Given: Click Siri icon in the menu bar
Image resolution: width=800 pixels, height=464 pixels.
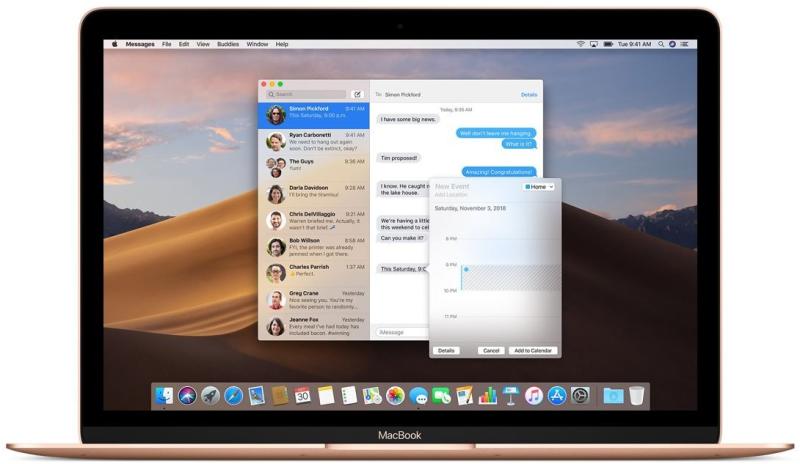Looking at the screenshot, I should [672, 44].
